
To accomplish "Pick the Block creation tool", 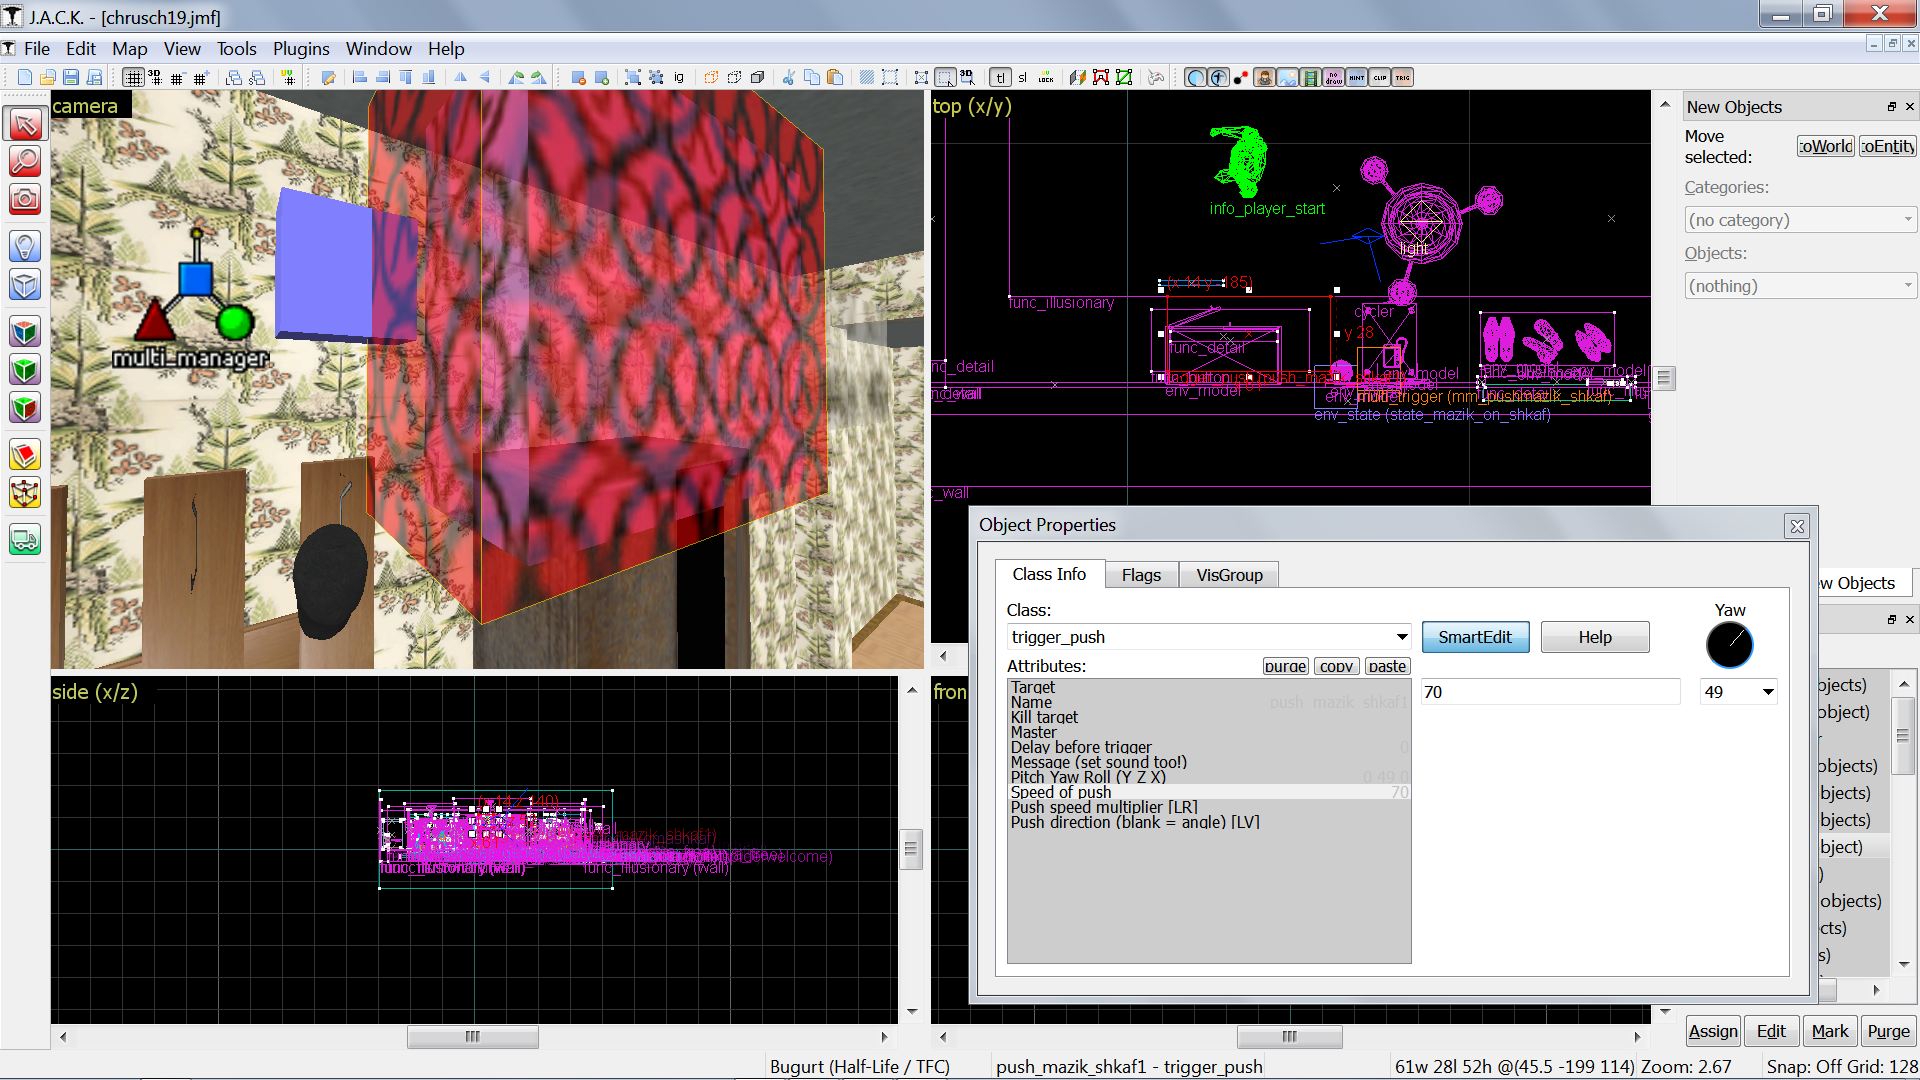I will 25,286.
